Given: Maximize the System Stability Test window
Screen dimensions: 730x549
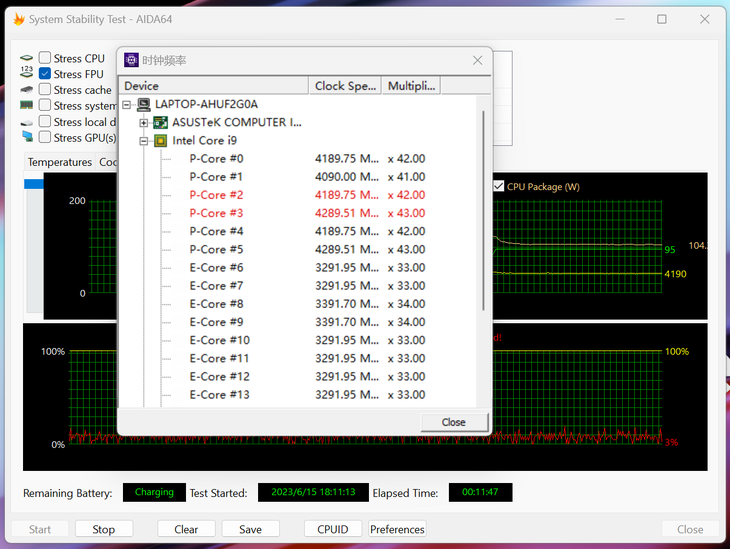Looking at the screenshot, I should [662, 19].
